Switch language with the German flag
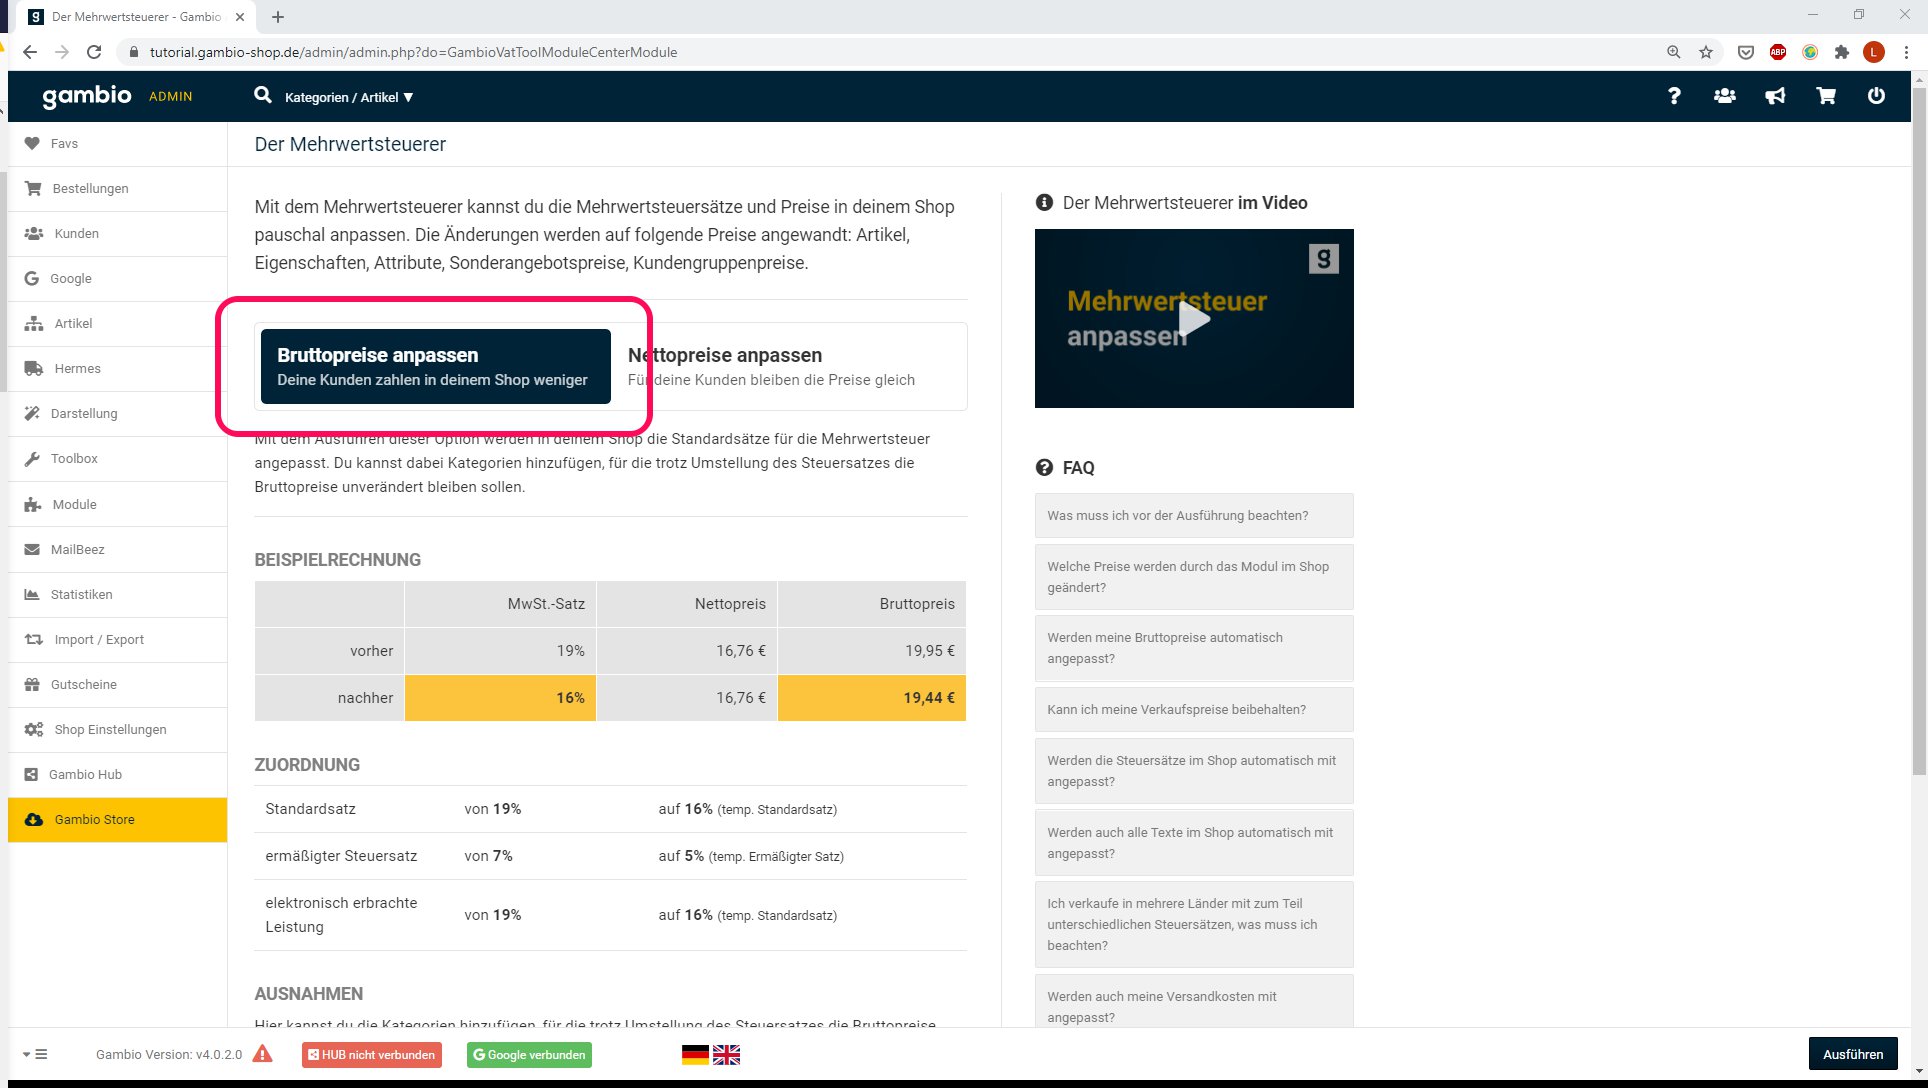 point(695,1055)
